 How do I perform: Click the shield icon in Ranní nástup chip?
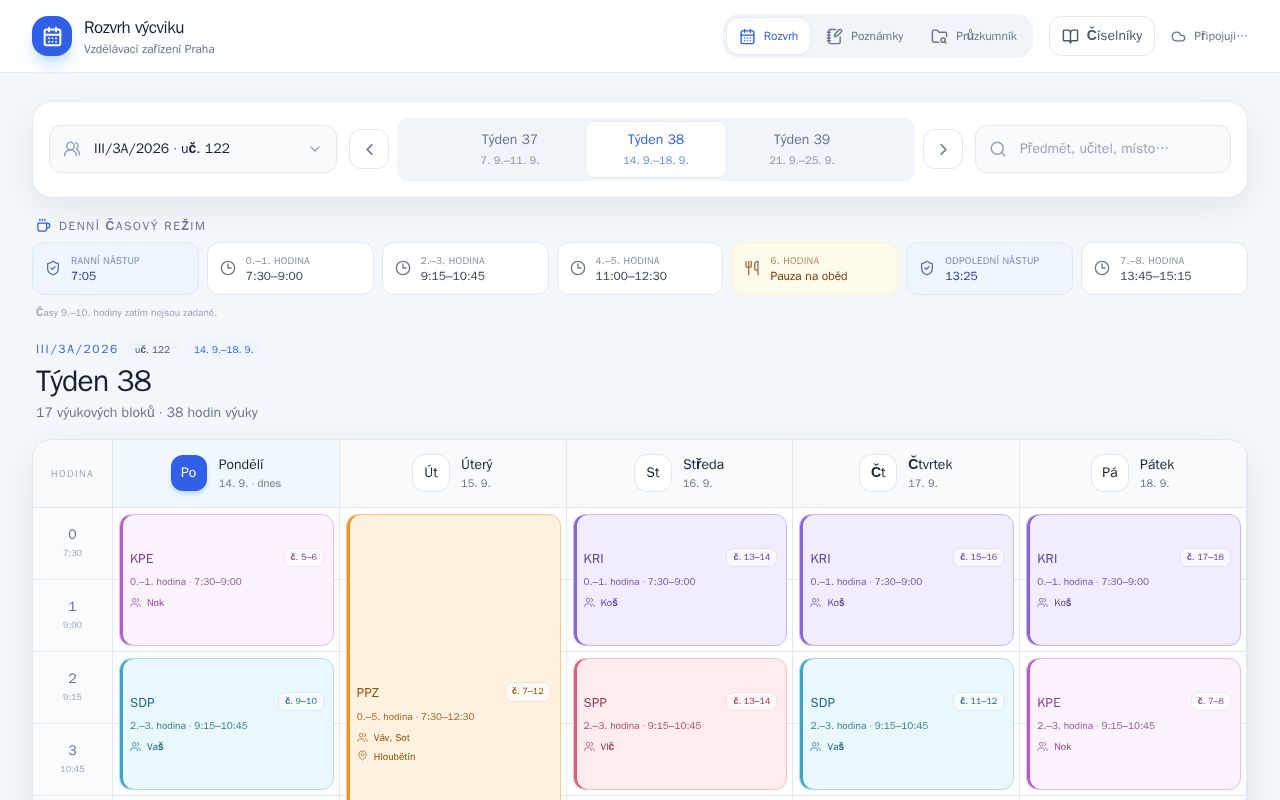[53, 268]
